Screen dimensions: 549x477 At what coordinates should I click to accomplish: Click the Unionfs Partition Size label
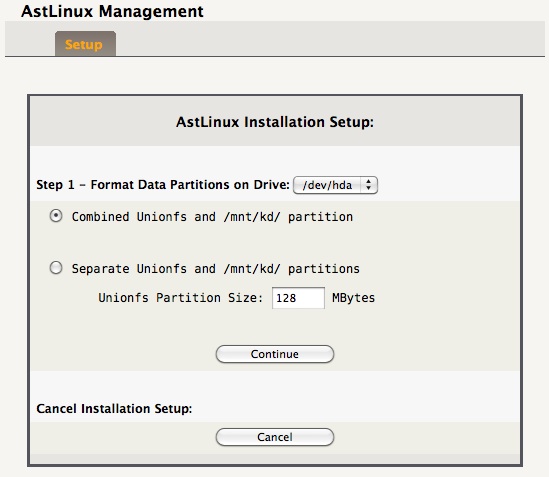coord(180,298)
